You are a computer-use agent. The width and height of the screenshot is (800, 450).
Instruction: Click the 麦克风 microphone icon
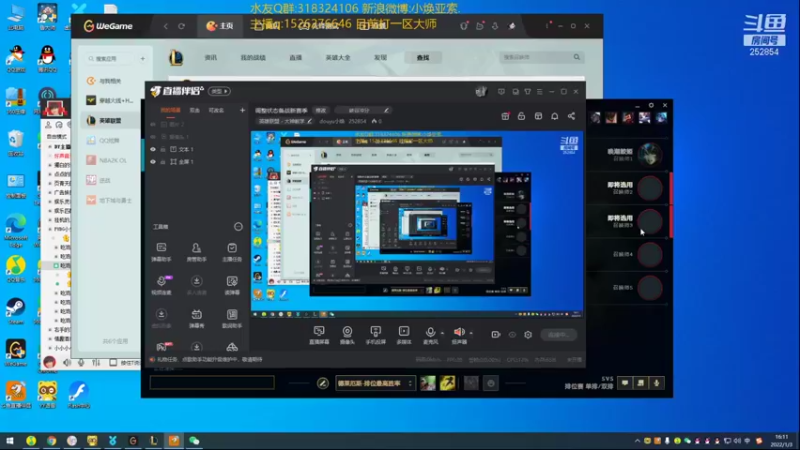(431, 333)
